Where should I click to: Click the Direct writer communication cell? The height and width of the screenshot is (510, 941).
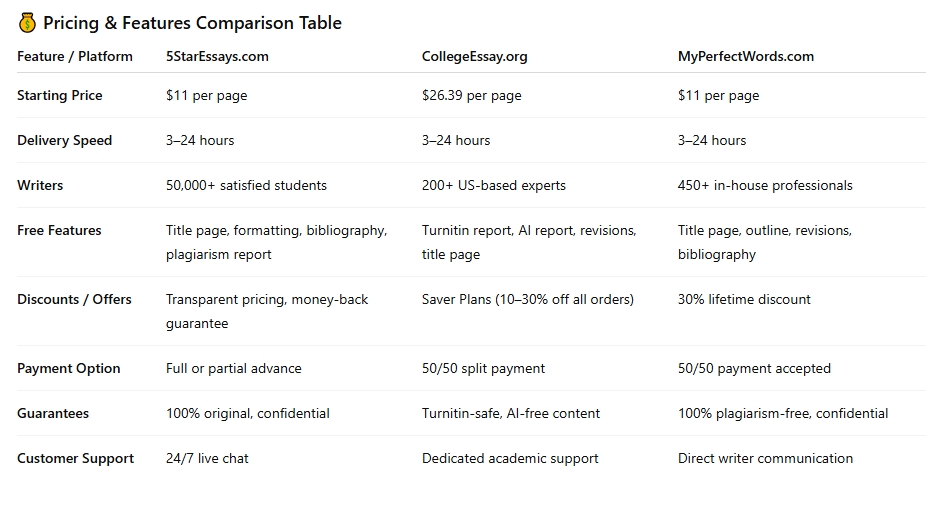[x=765, y=459]
